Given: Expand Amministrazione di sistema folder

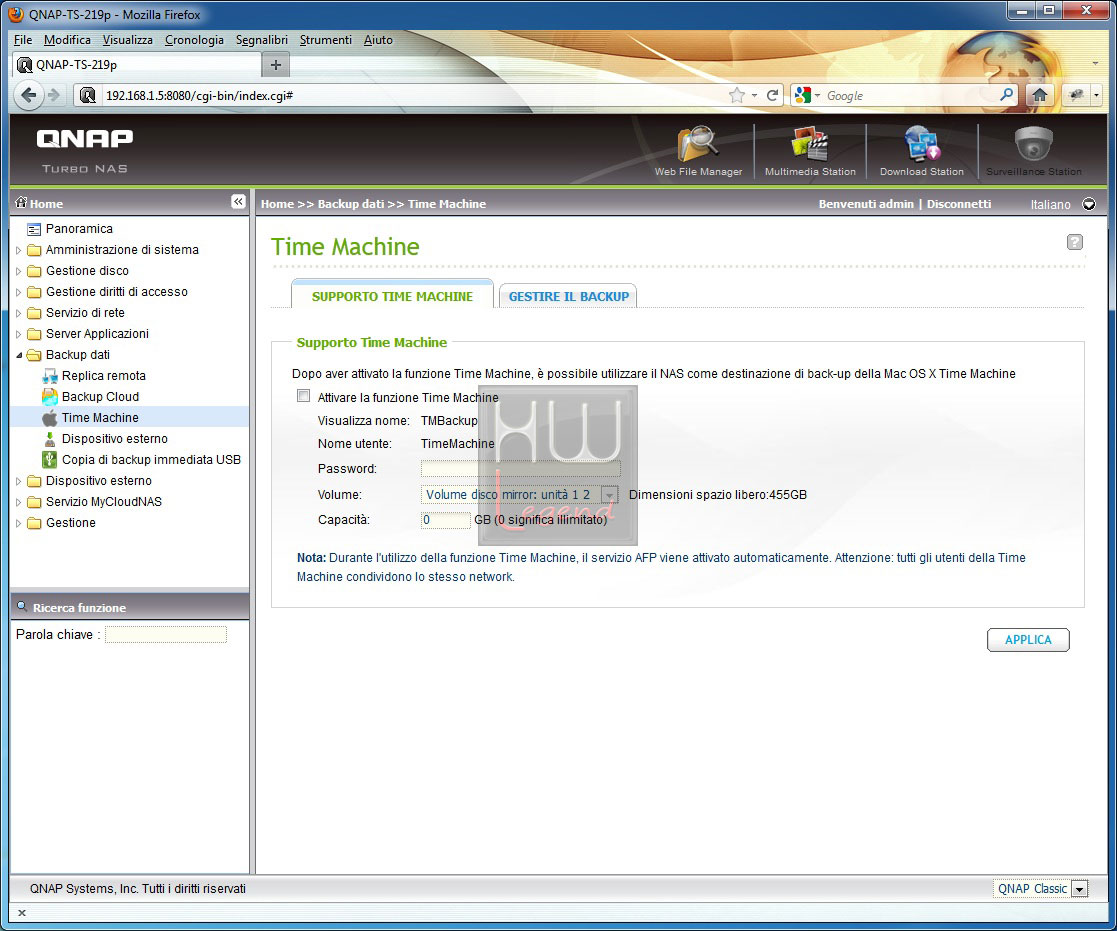Looking at the screenshot, I should 19,250.
